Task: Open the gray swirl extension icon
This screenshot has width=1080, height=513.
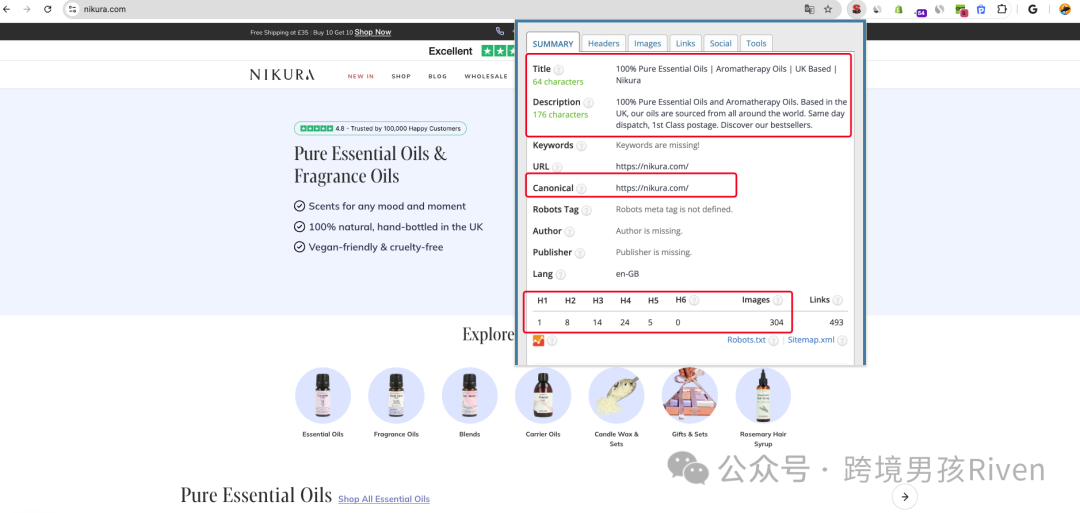Action: point(938,10)
